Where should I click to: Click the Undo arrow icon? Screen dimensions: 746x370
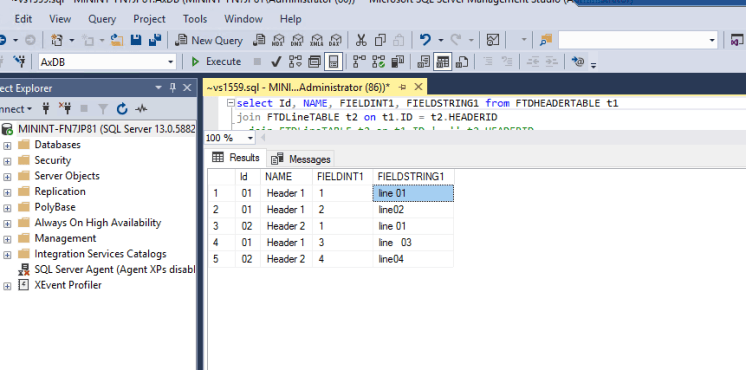(x=425, y=40)
